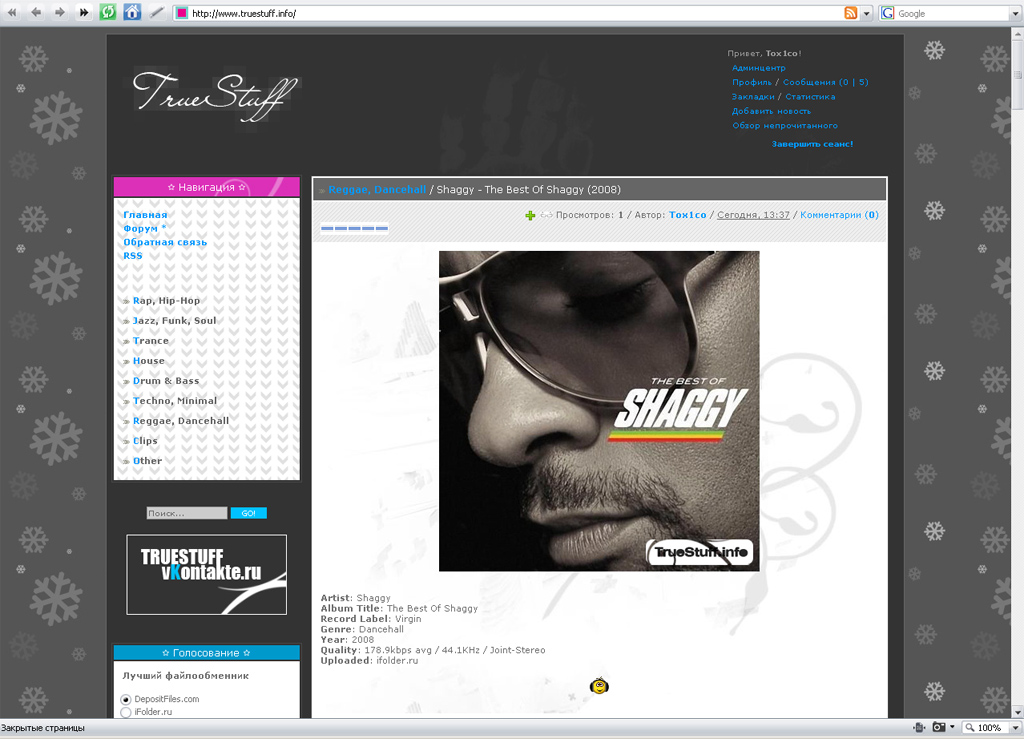Open the address bar history dropdown
The width and height of the screenshot is (1024, 739).
tap(867, 13)
